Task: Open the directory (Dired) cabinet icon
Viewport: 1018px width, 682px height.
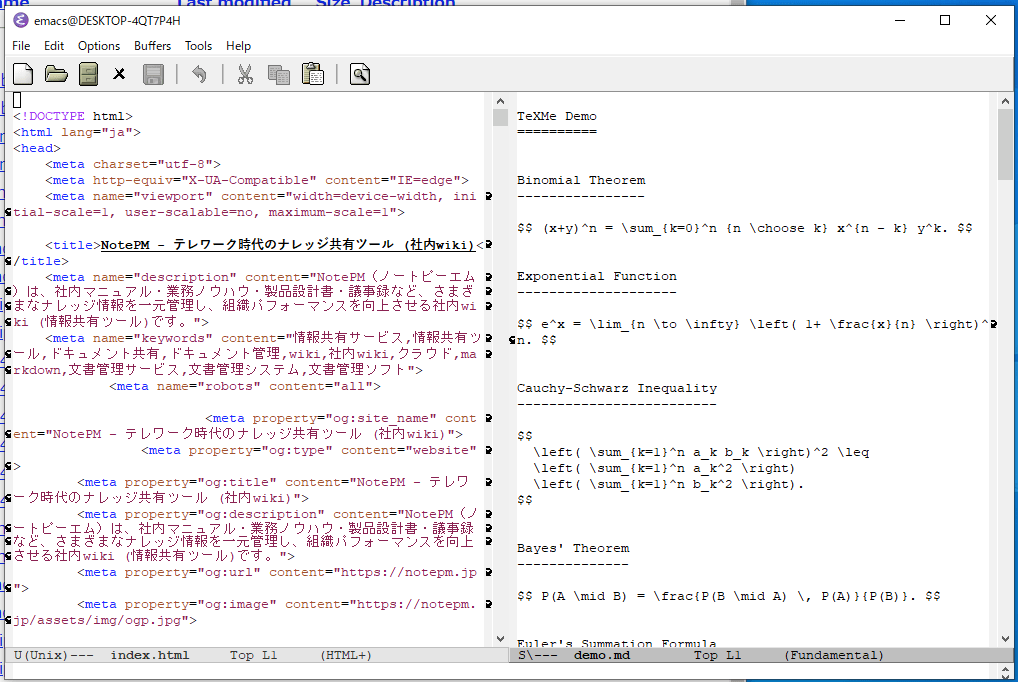Action: click(88, 74)
